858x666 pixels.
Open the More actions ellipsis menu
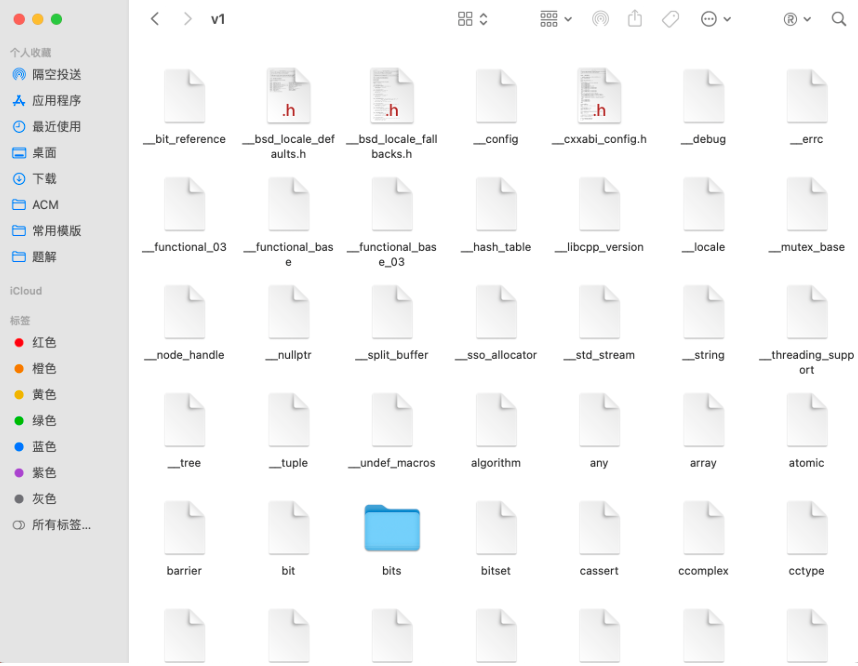pos(716,19)
